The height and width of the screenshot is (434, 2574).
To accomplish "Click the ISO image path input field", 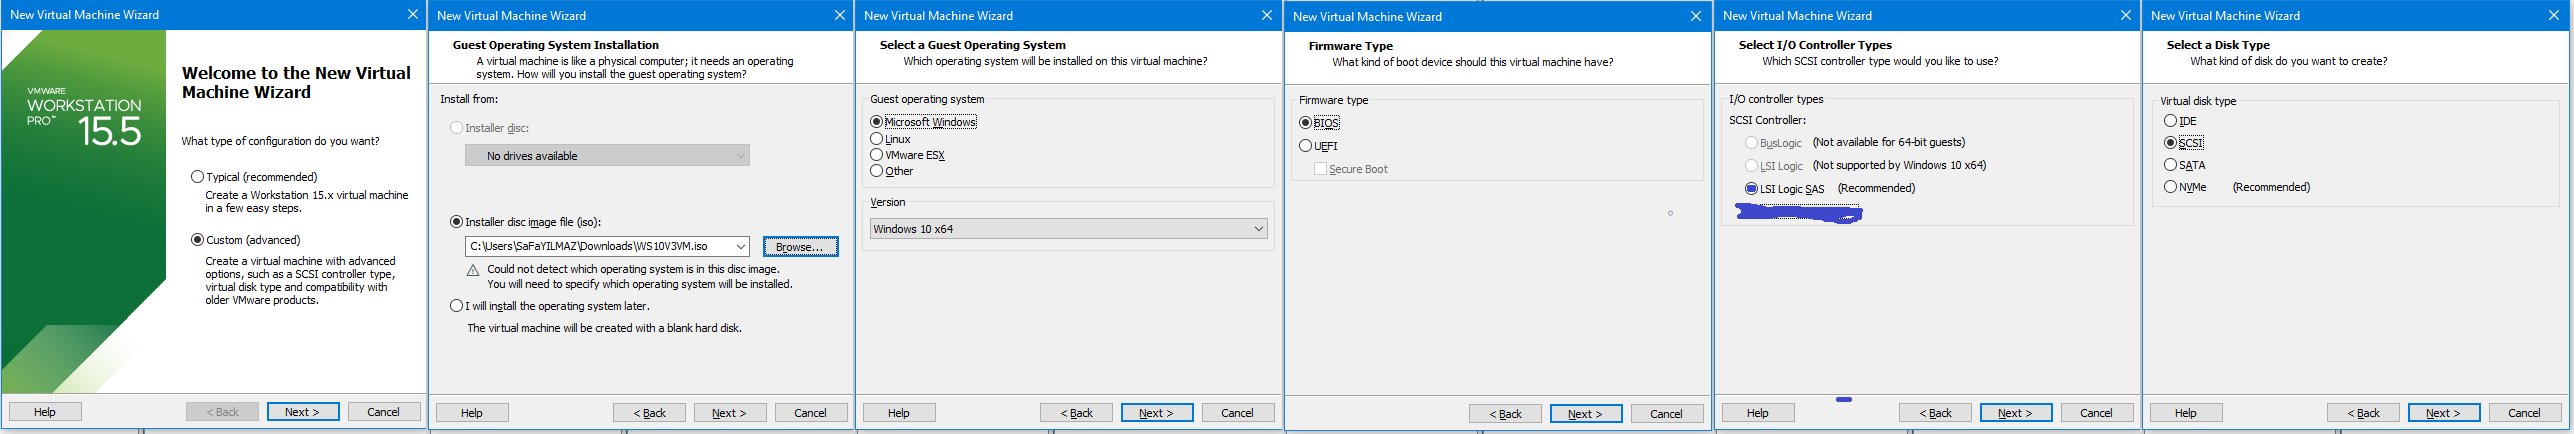I will click(x=599, y=246).
